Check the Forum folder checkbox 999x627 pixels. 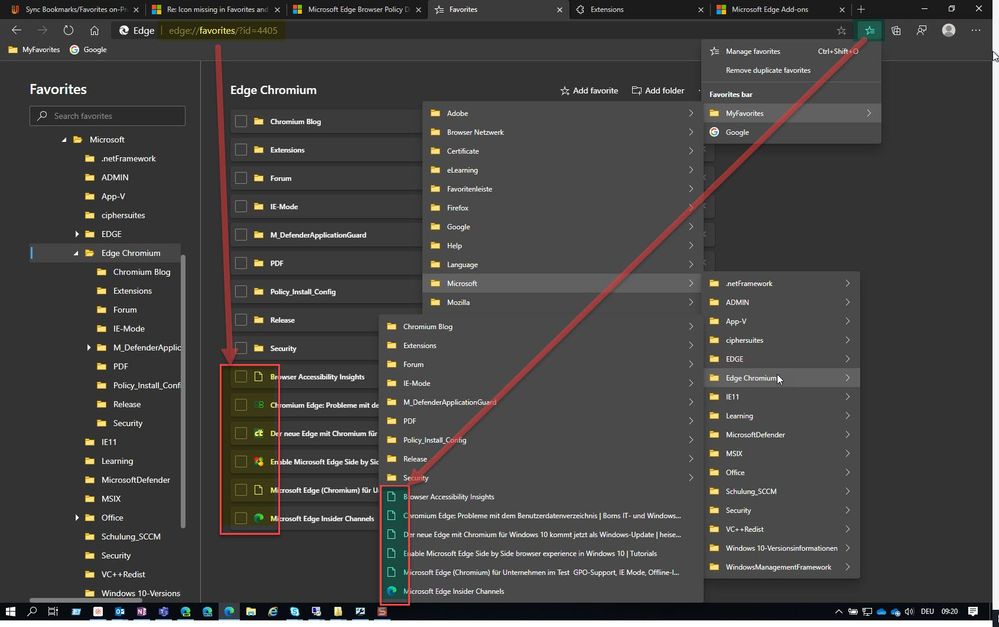[x=241, y=178]
